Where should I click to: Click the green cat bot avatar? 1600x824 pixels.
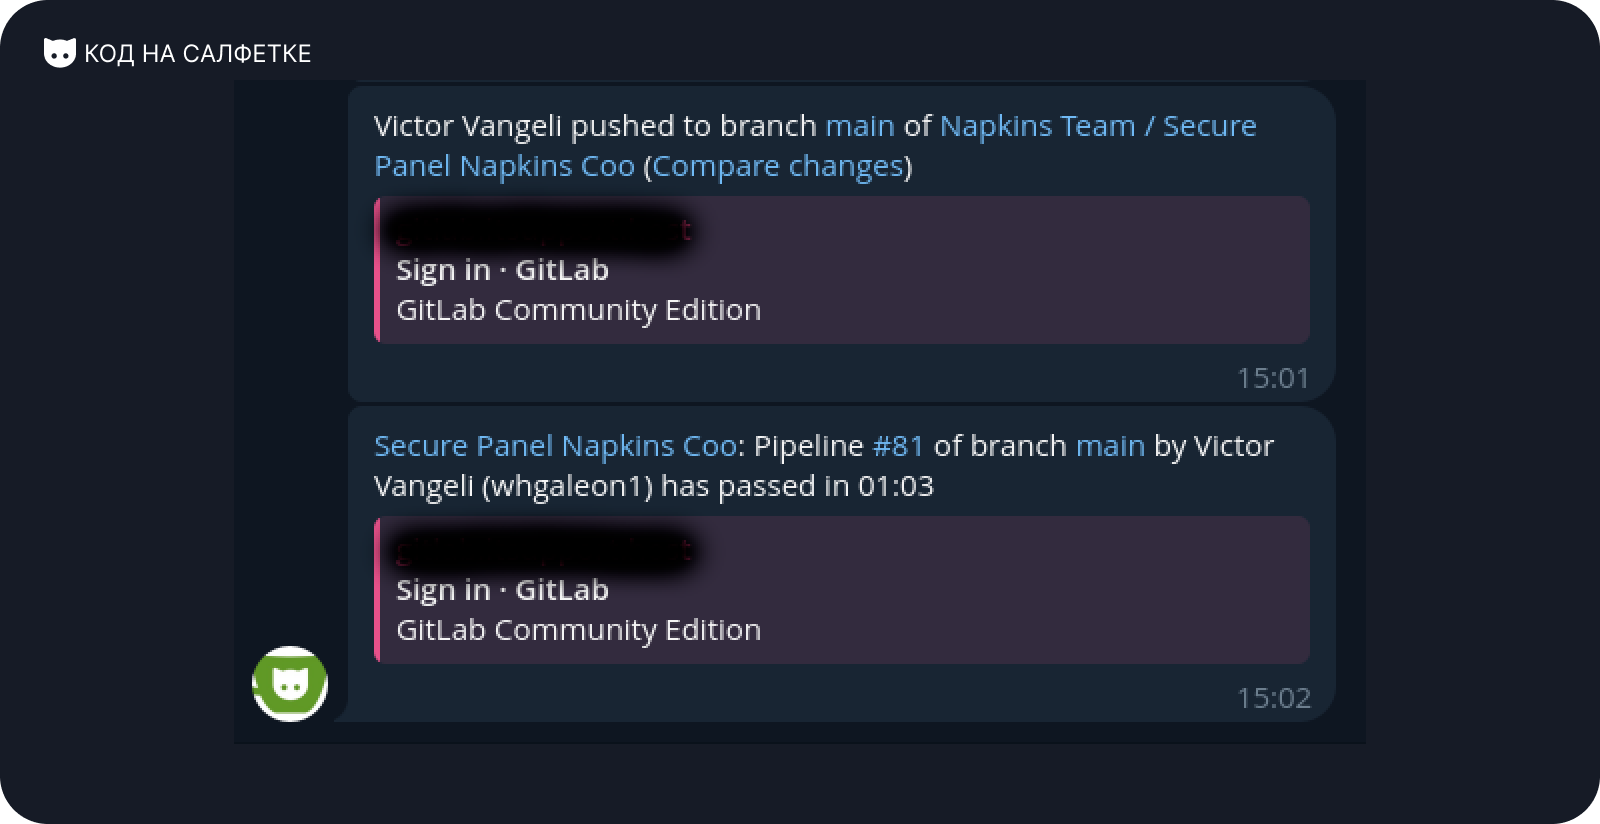290,684
